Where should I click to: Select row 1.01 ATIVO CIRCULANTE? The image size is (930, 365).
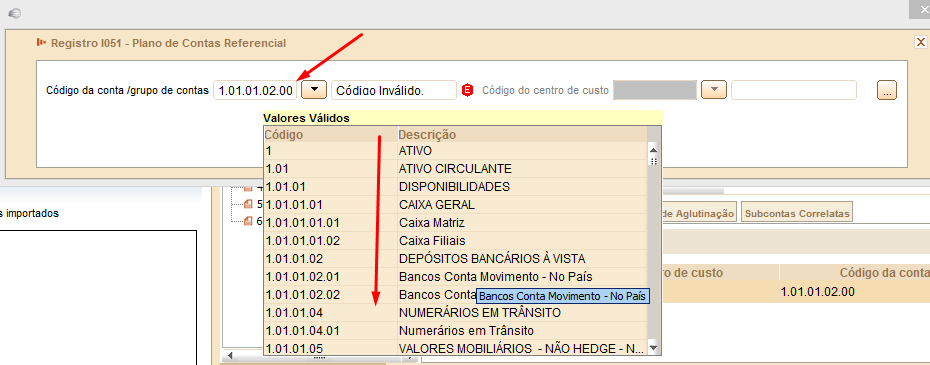[x=456, y=169]
